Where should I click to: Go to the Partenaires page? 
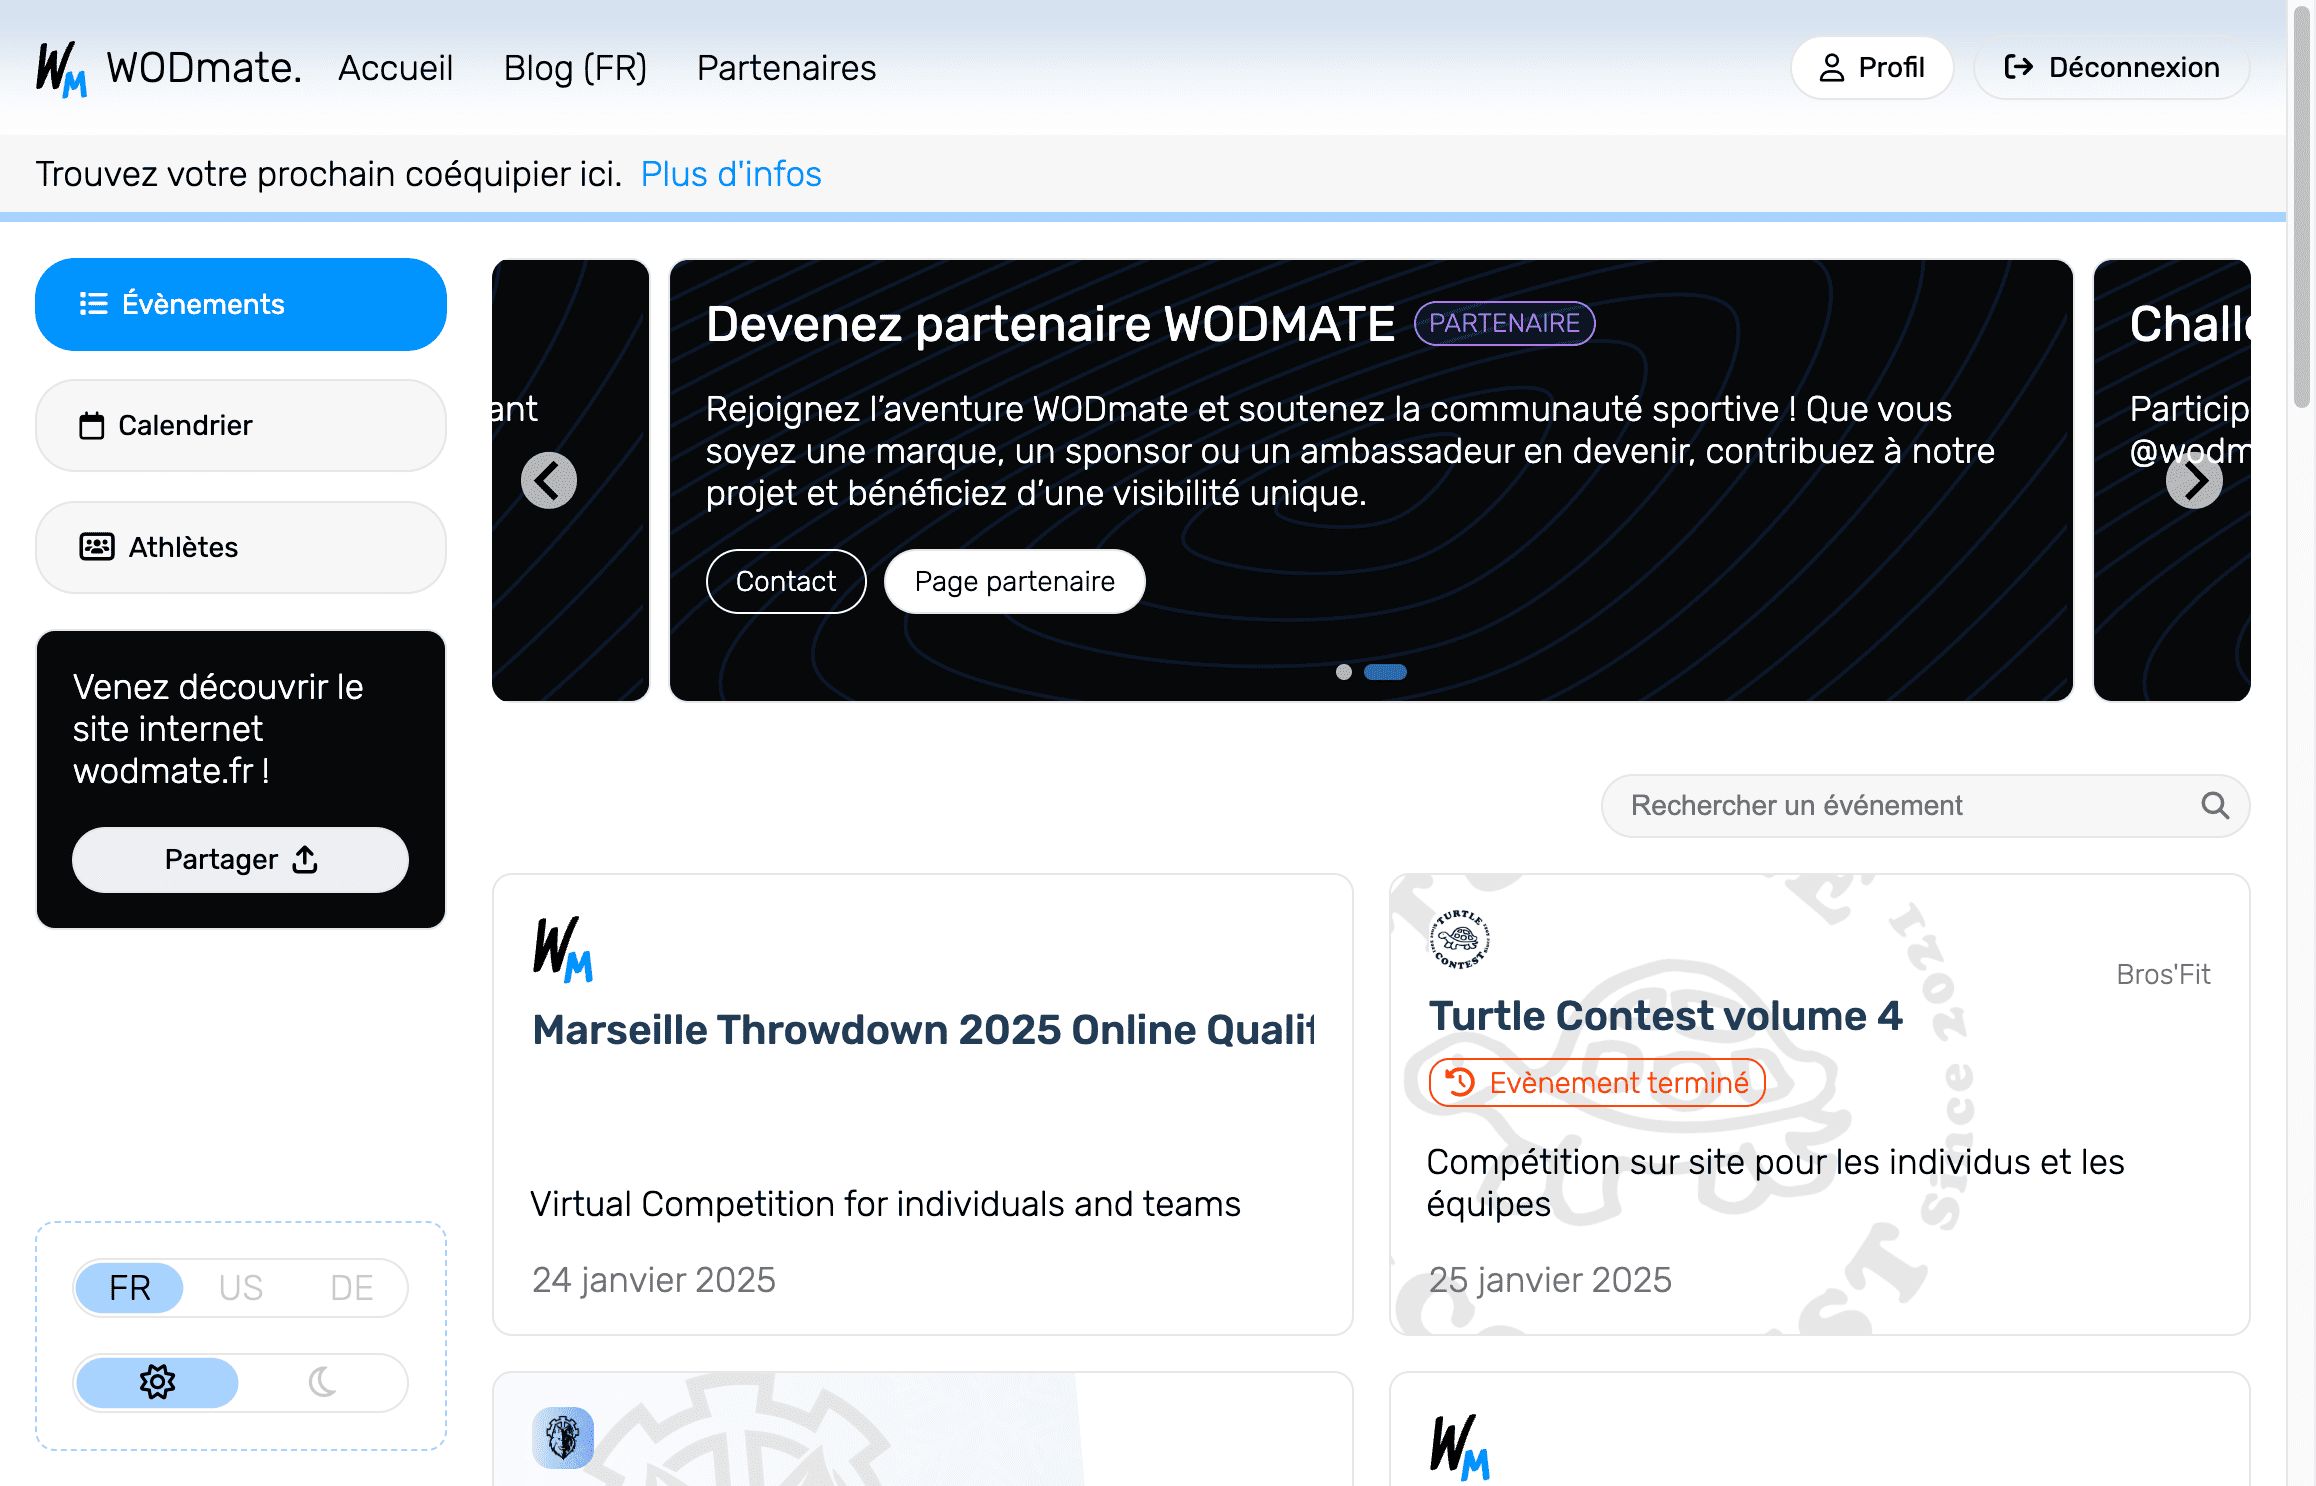tap(786, 68)
